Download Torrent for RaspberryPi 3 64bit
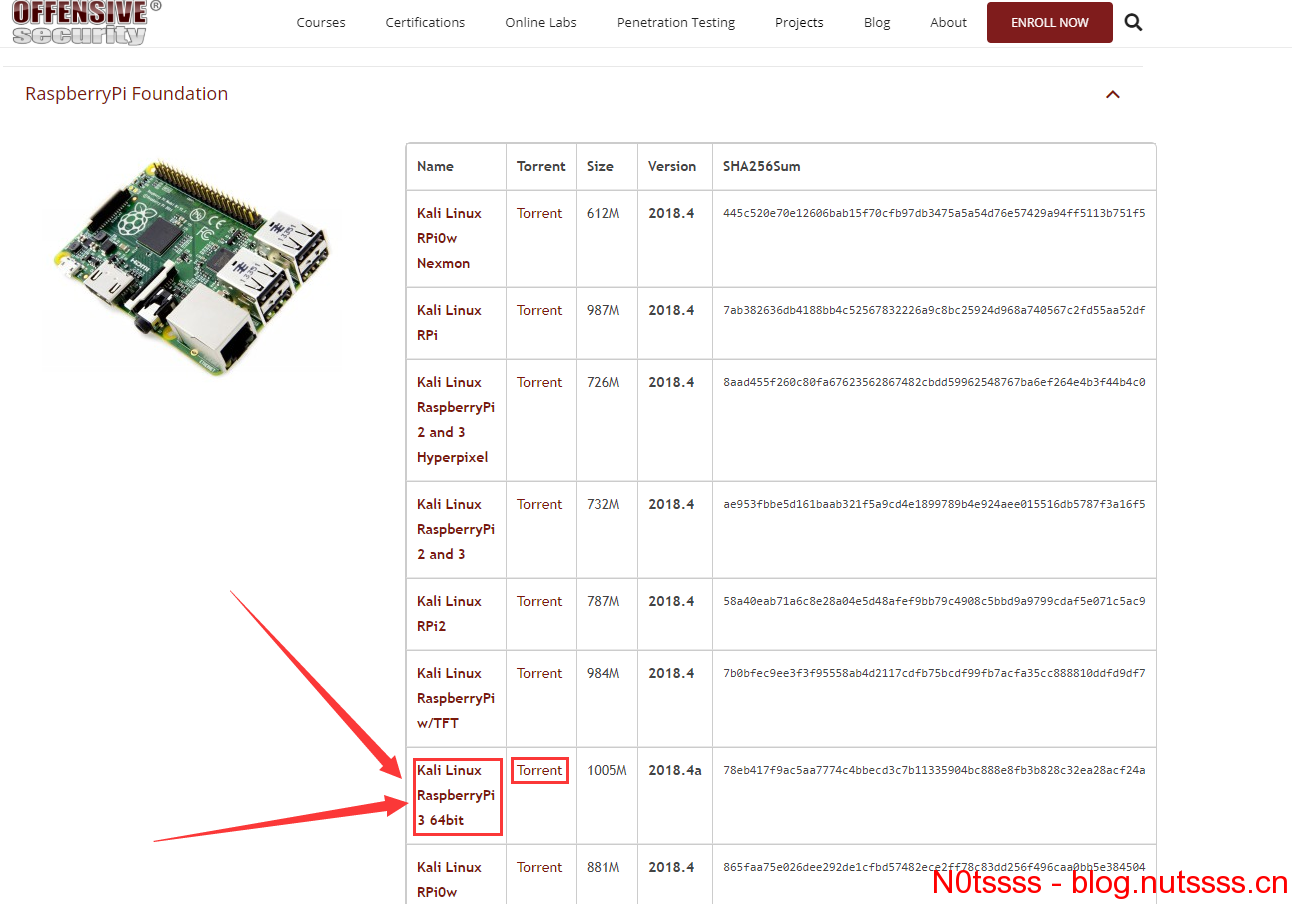Image resolution: width=1292 pixels, height=904 pixels. tap(540, 770)
